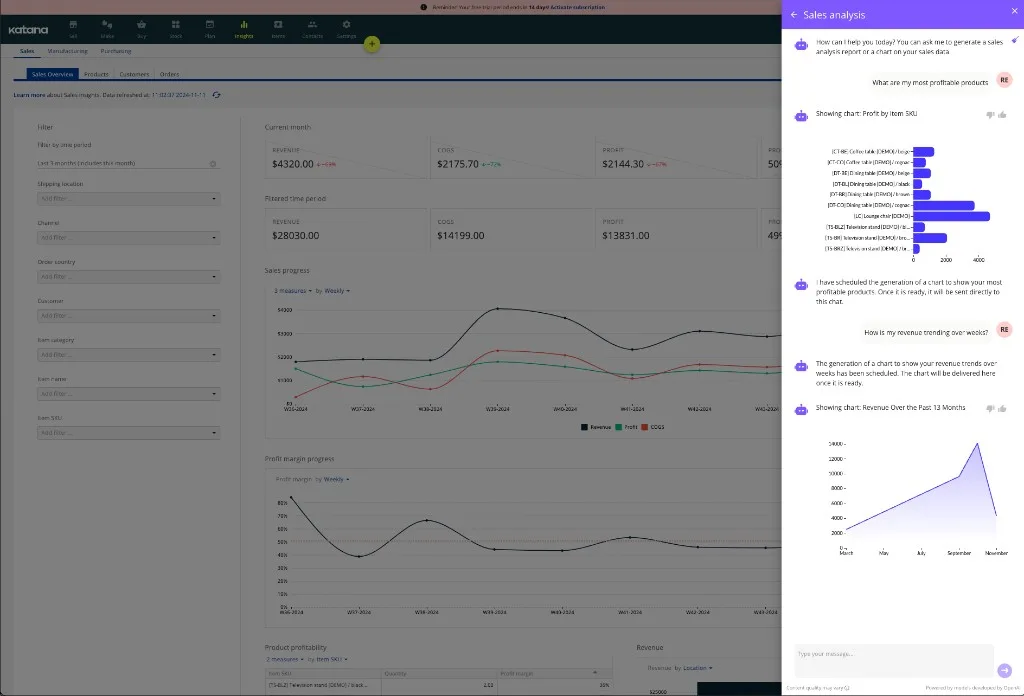Click the current month Revenue $4320.00 card
Viewport: 1024px width, 696px height.
(x=346, y=158)
